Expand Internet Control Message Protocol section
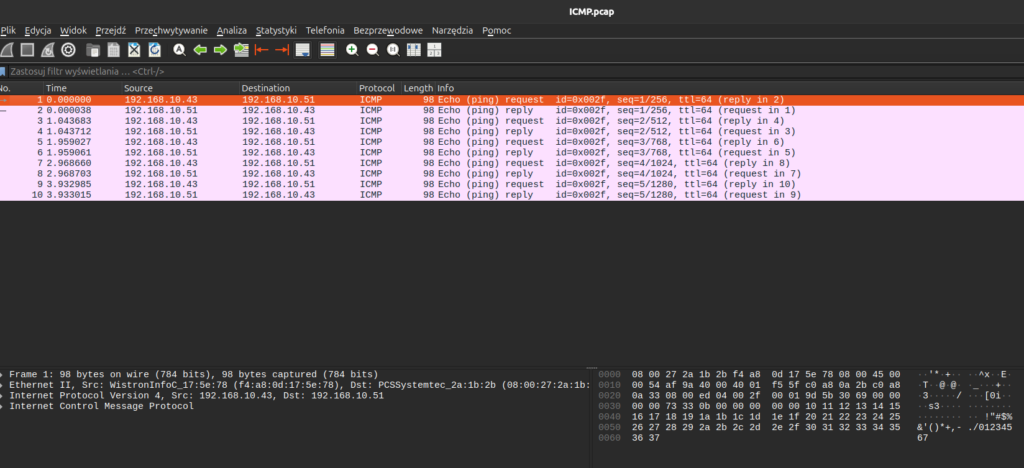Screen dimensions: 1024x468 [x=4, y=406]
